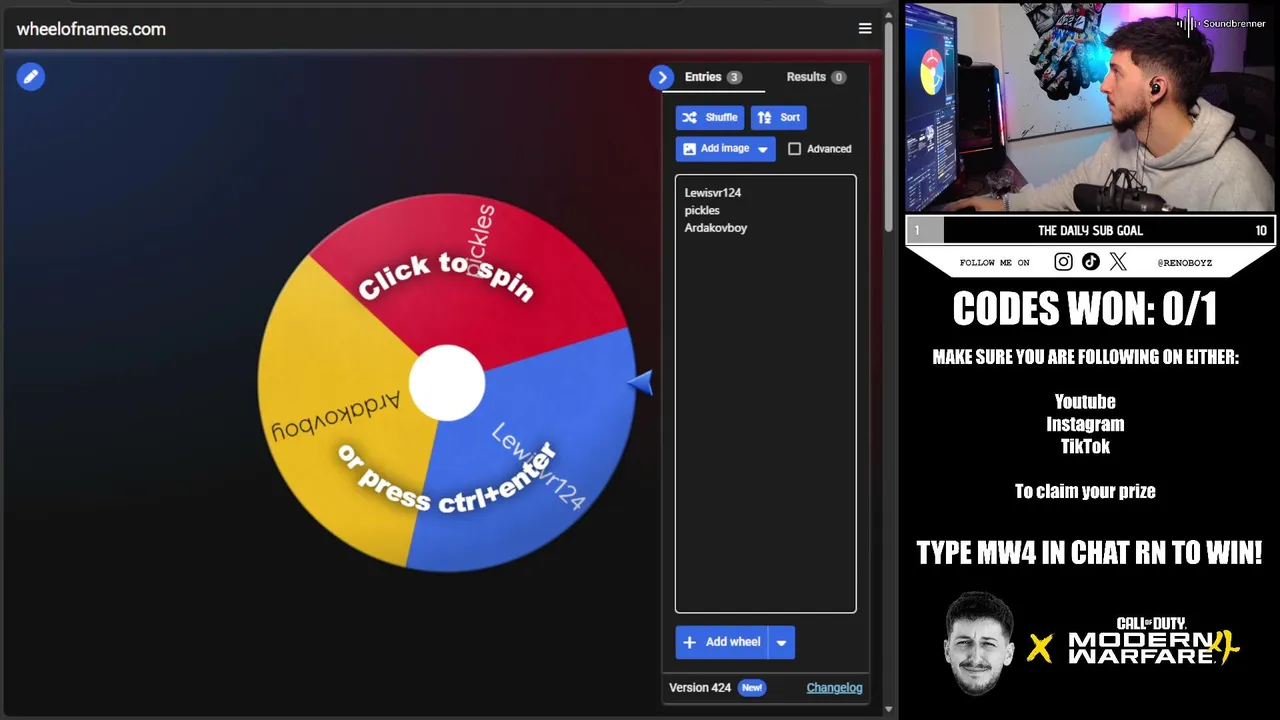Click the Version 424 text

click(x=700, y=688)
